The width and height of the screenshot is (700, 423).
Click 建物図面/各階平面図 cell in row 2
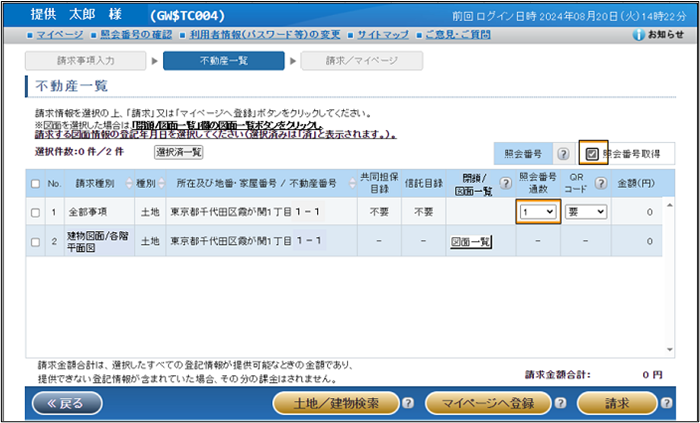99,242
